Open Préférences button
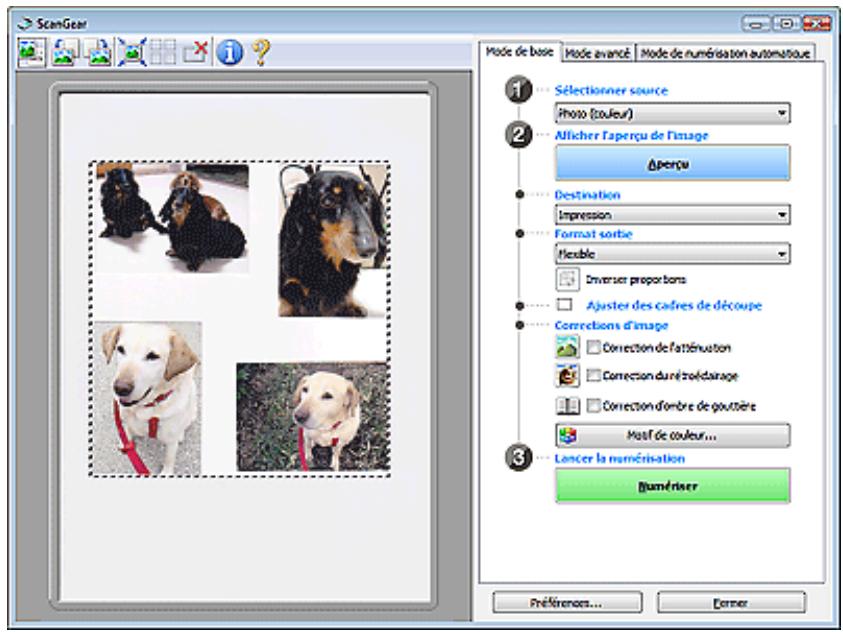Viewport: 843px width, 632px height. point(567,602)
